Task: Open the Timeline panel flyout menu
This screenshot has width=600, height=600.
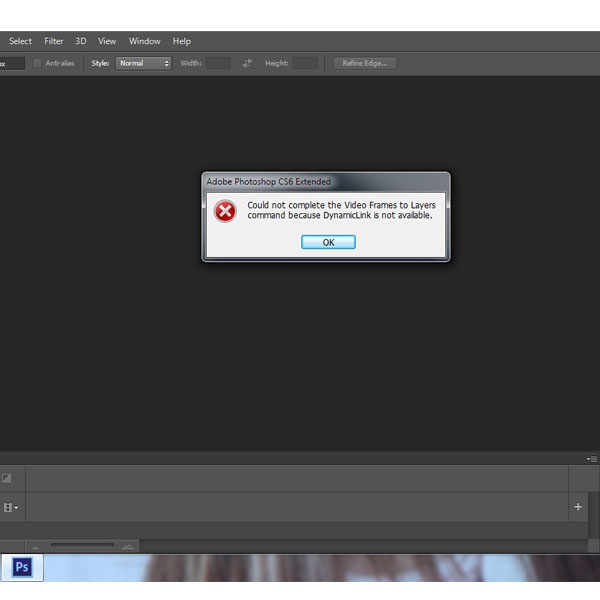Action: 592,459
